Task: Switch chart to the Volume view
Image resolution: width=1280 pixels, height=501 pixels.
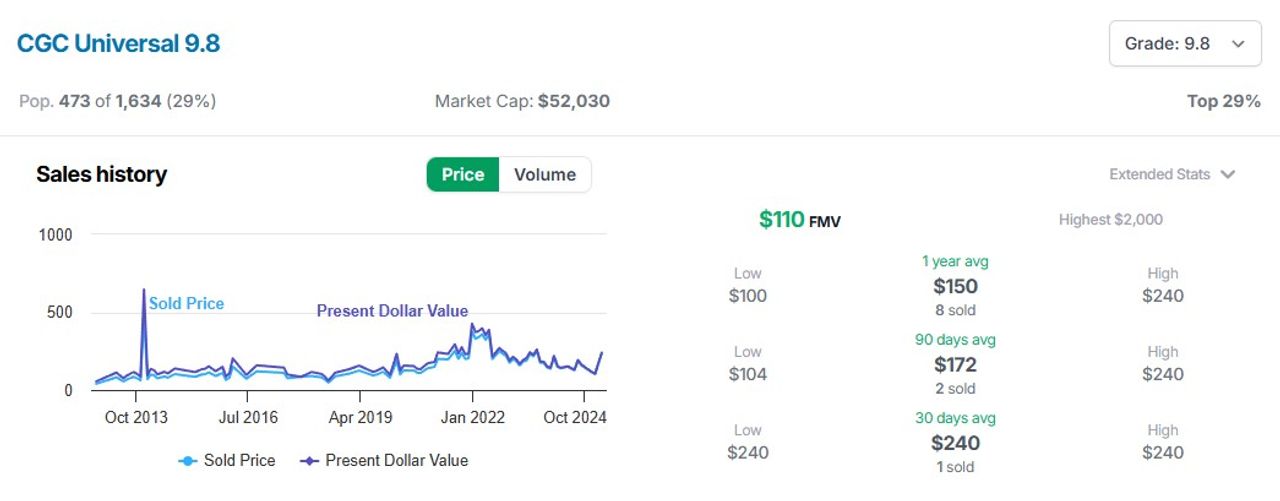Action: (x=545, y=174)
